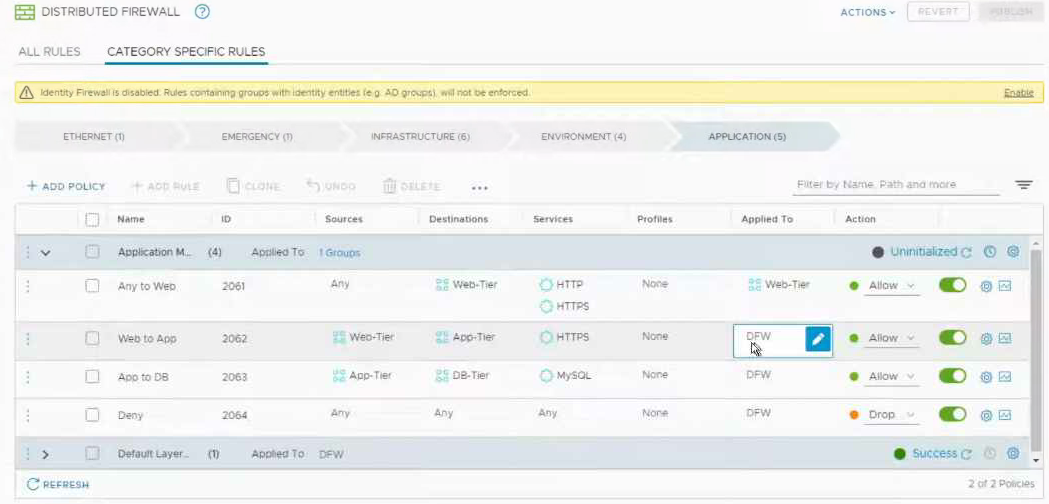
Task: Disable the Any to Web rule toggle
Action: coord(952,285)
